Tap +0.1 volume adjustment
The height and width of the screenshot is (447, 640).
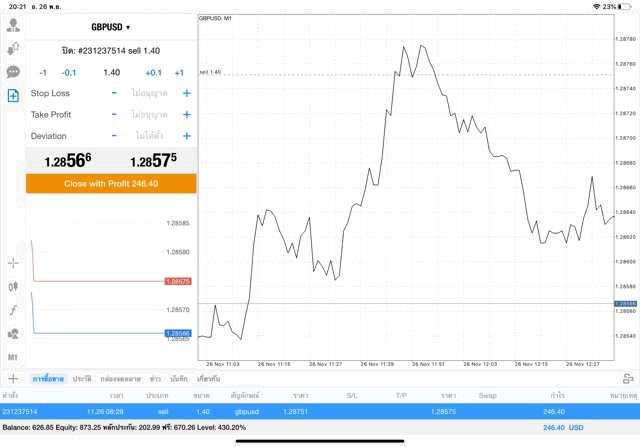coord(153,72)
